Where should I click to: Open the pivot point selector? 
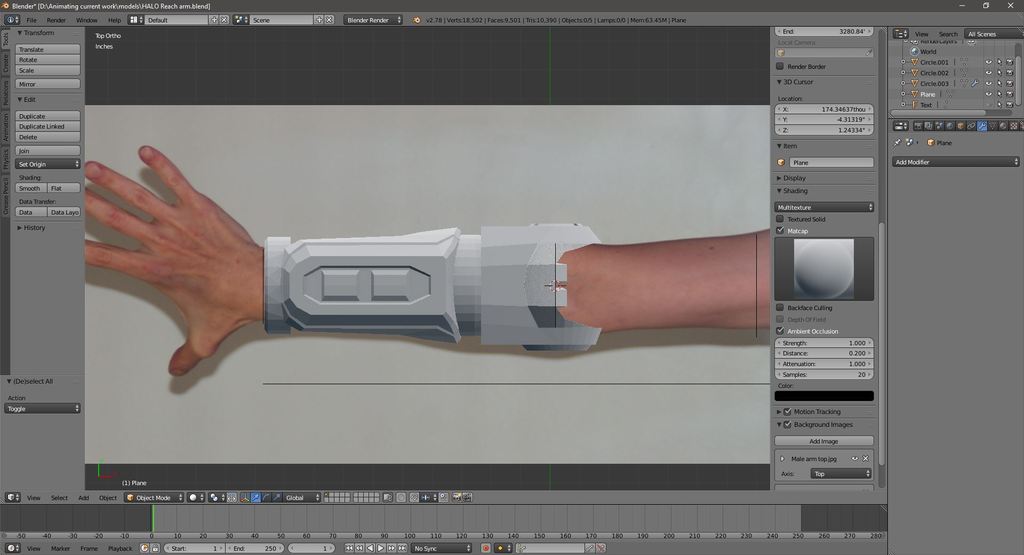(x=216, y=498)
